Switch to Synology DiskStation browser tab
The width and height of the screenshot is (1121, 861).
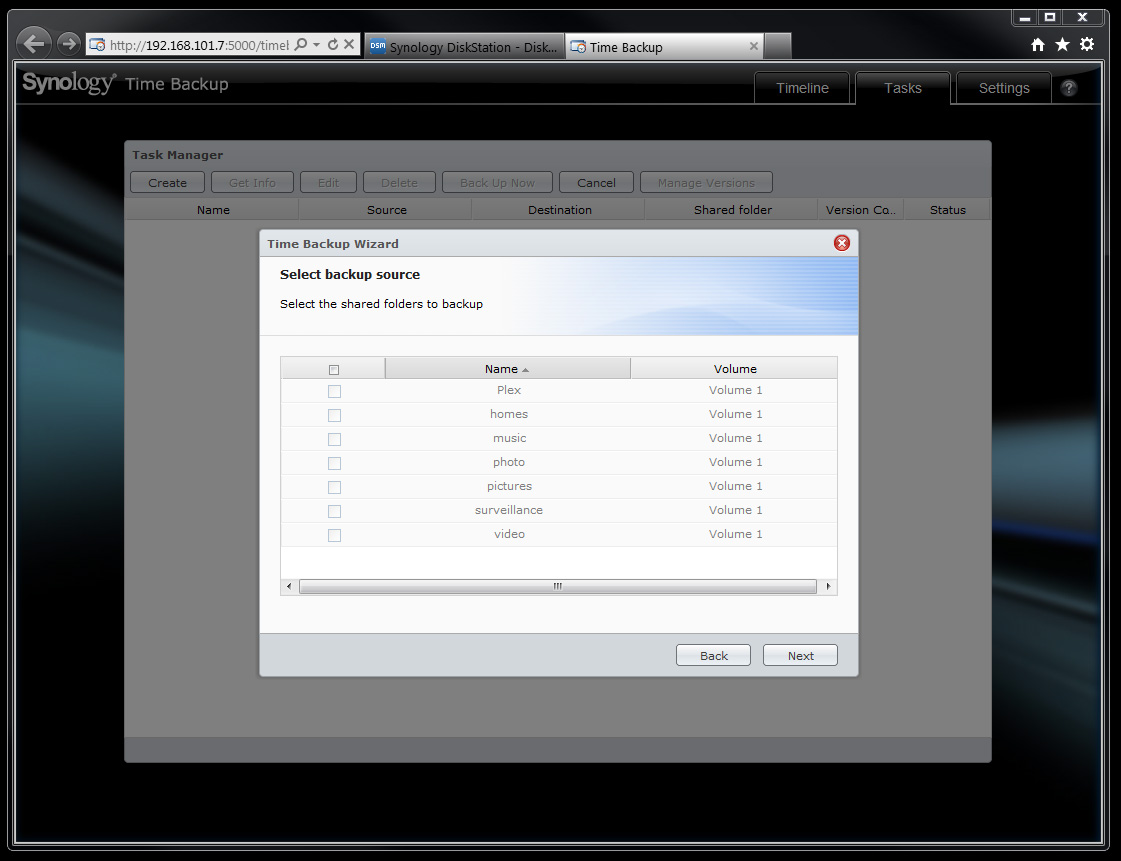[x=465, y=46]
